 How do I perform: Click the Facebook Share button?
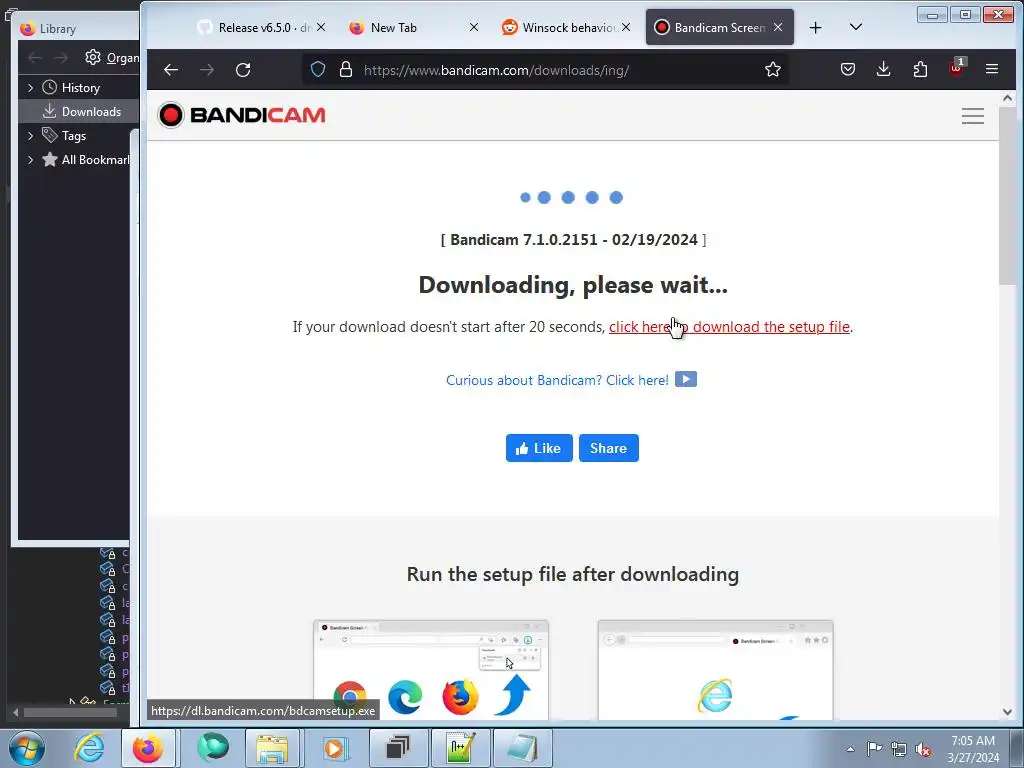[609, 448]
